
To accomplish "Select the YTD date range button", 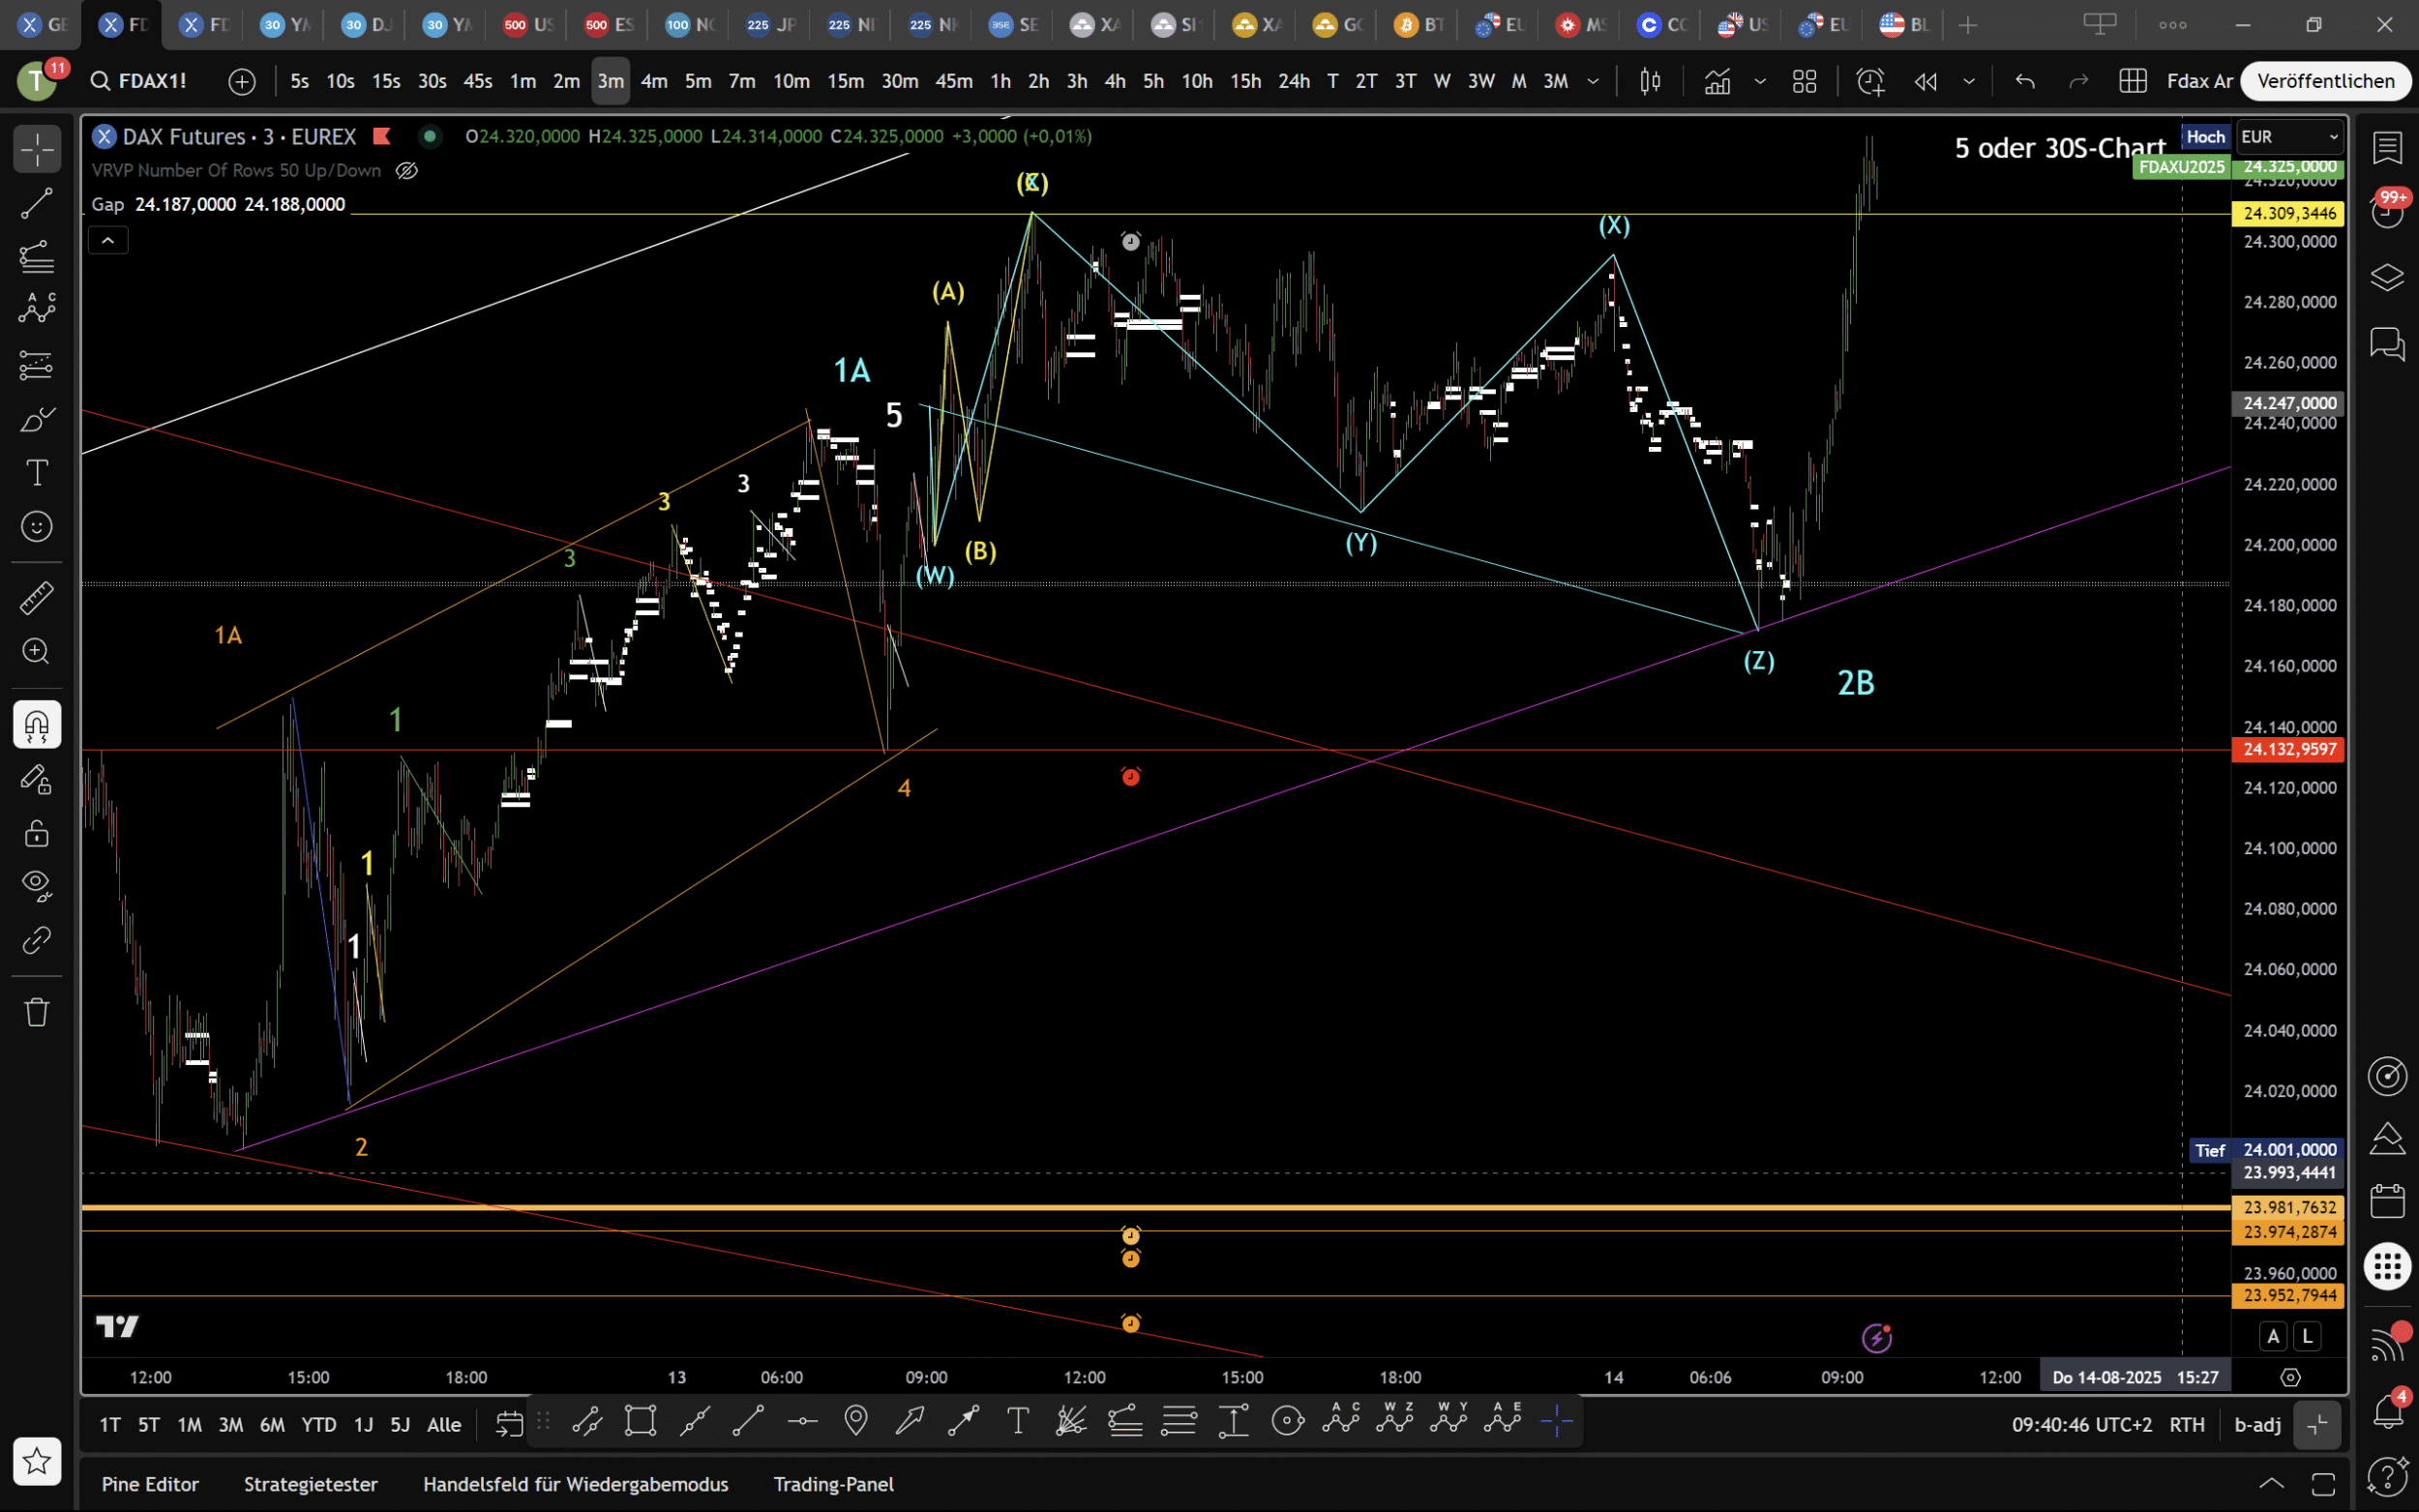I will point(318,1424).
